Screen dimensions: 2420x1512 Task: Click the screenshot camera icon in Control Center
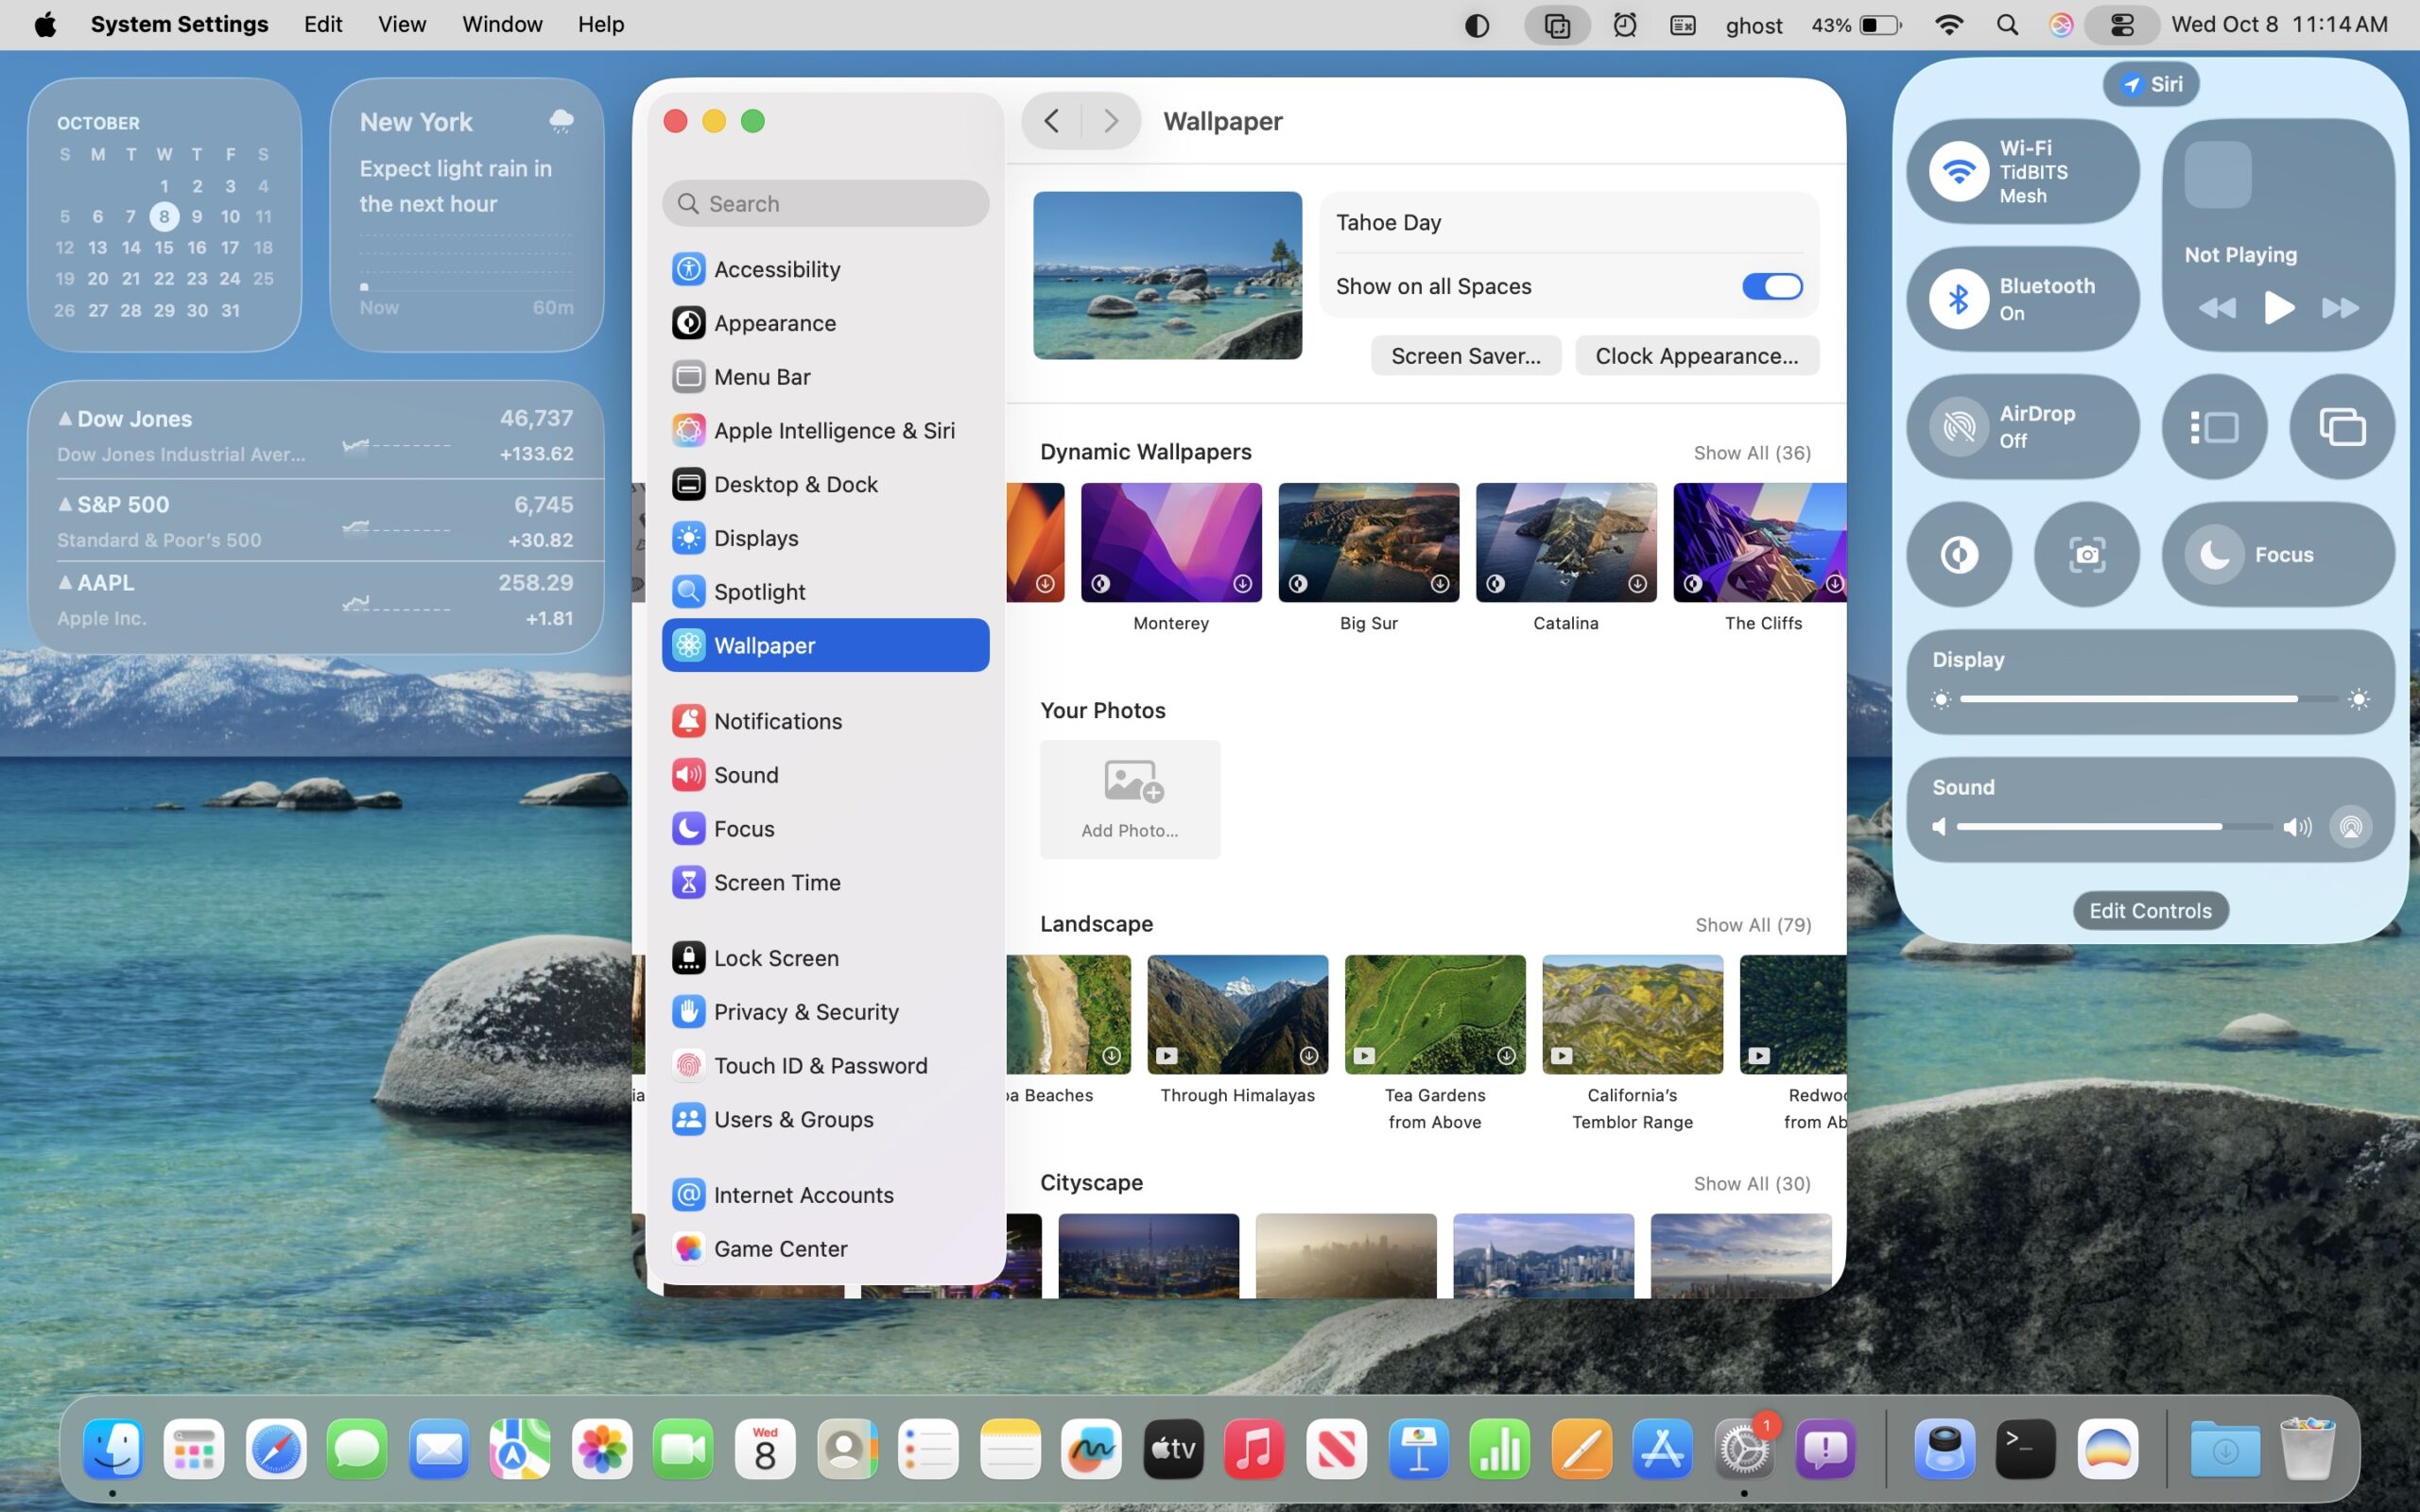pyautogui.click(x=2086, y=554)
